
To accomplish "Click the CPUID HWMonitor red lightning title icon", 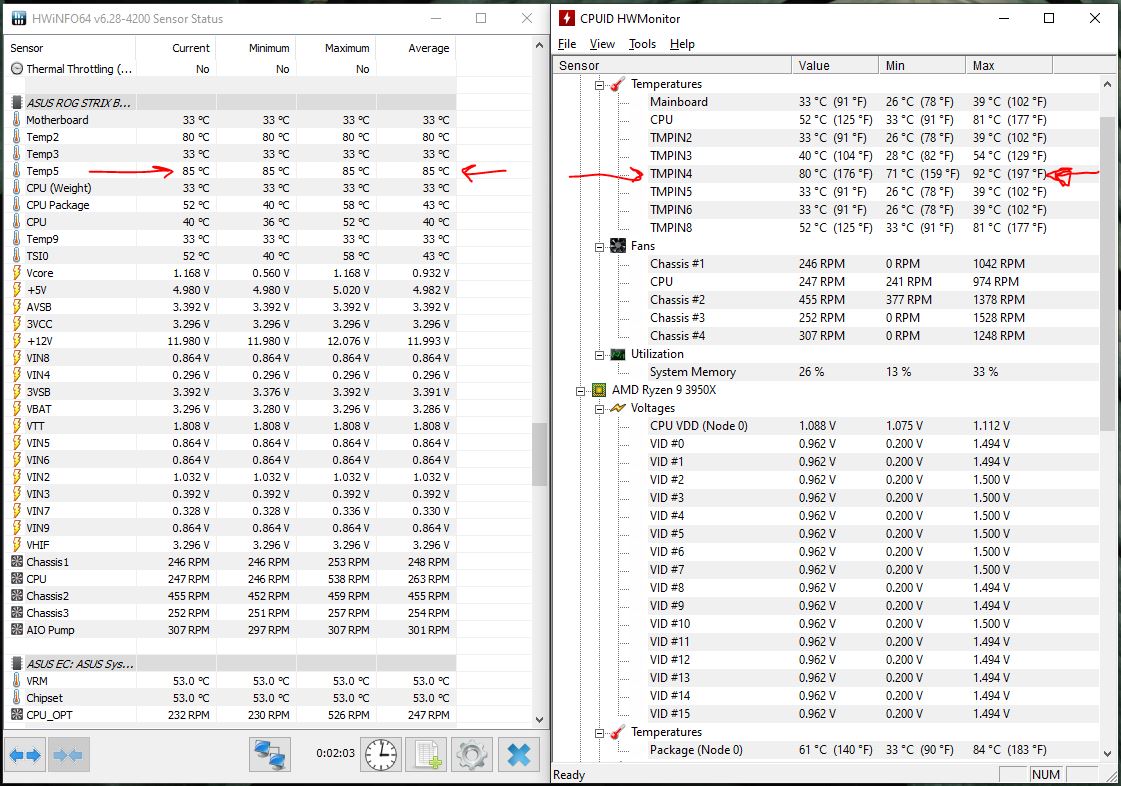I will pos(566,19).
